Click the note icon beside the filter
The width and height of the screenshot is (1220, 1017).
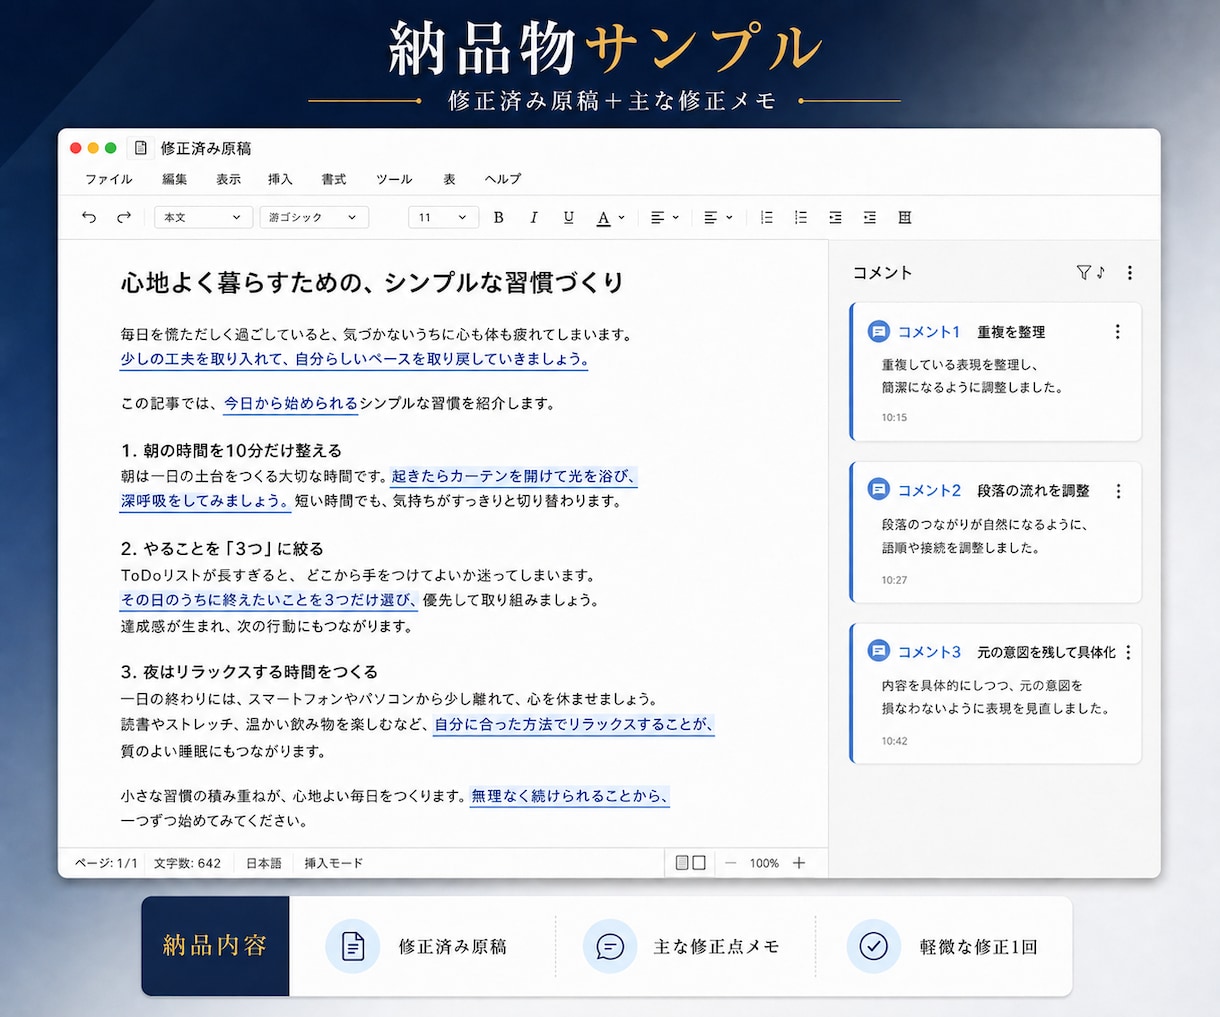(1101, 272)
